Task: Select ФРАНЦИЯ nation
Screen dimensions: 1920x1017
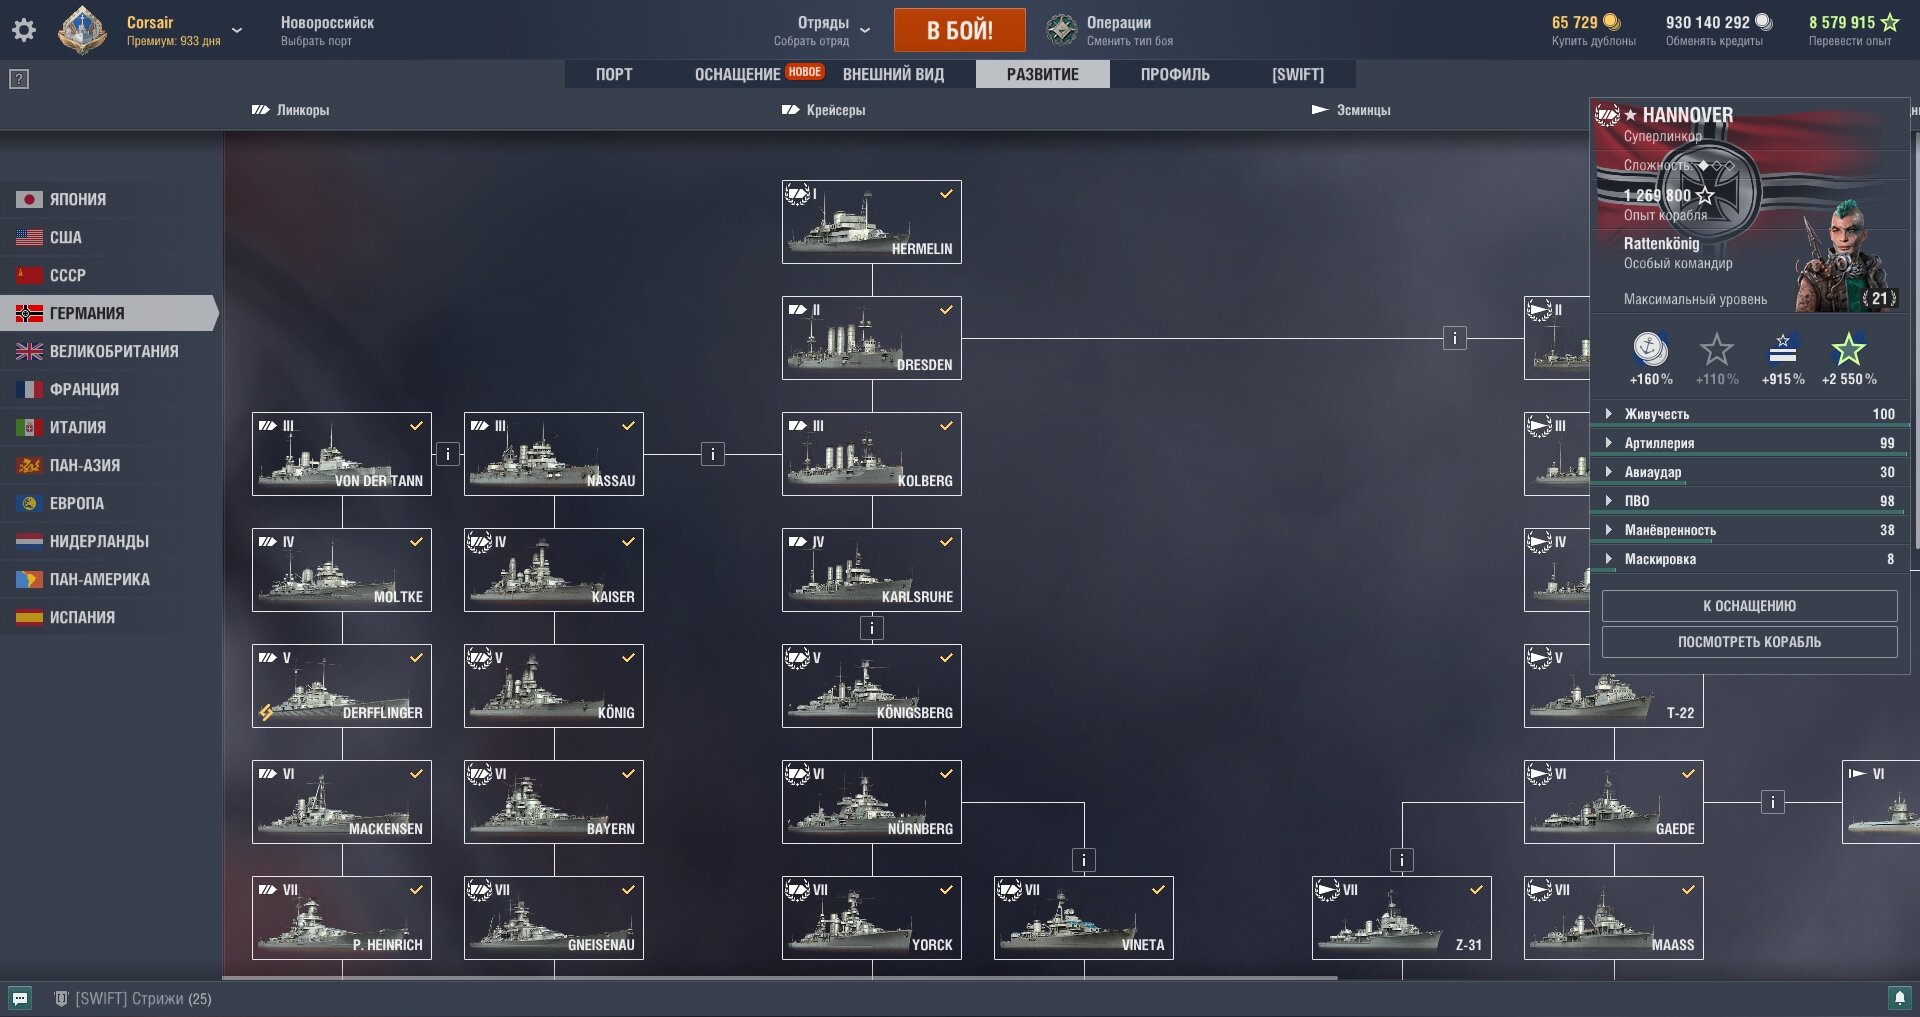Action: (x=110, y=389)
